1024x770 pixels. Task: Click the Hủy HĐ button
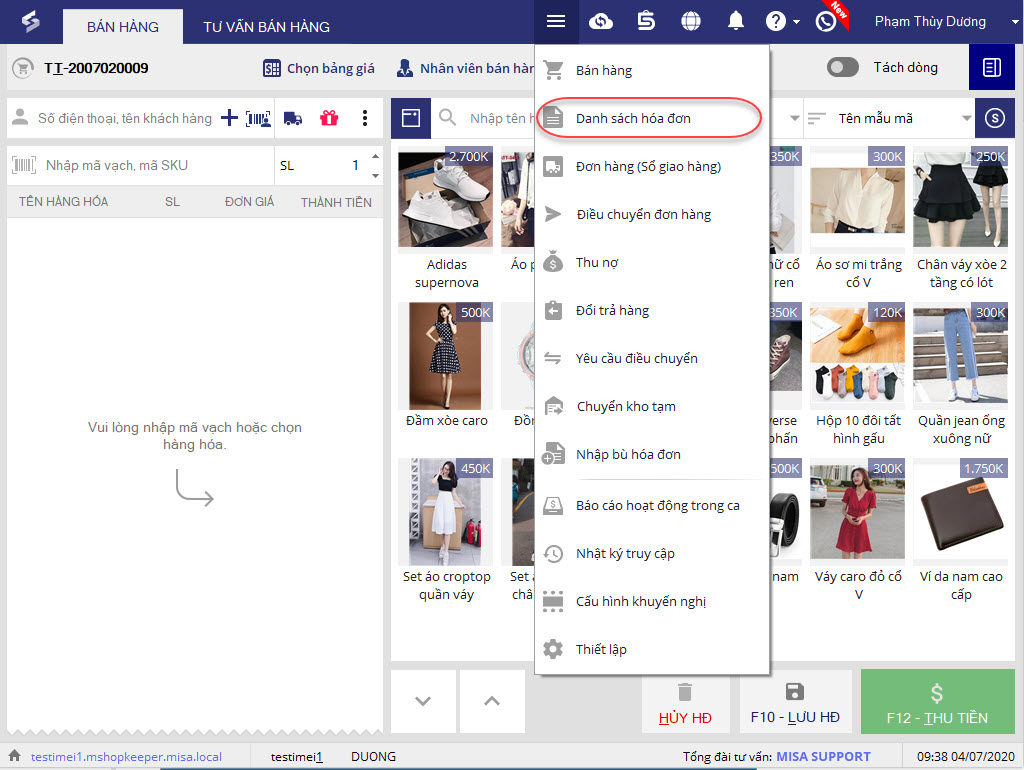click(x=685, y=704)
